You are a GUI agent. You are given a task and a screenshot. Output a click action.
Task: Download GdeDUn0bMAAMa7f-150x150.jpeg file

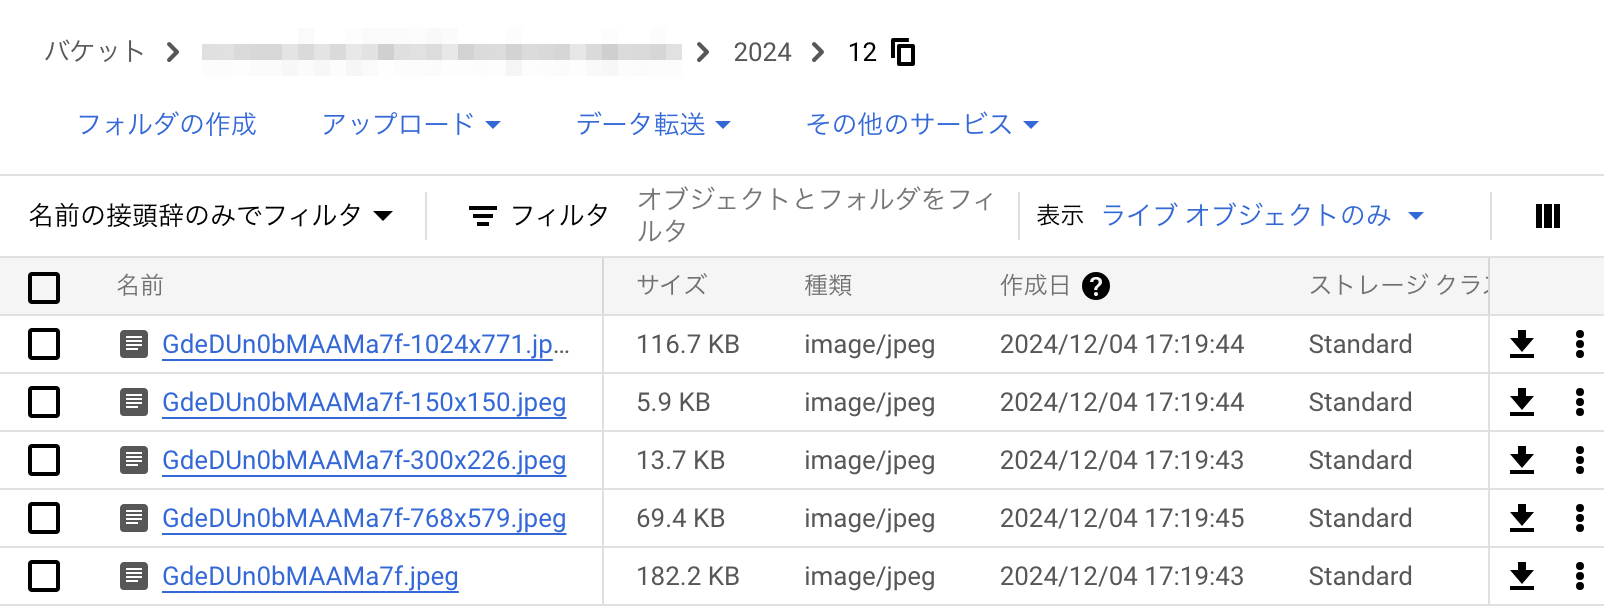click(1521, 402)
